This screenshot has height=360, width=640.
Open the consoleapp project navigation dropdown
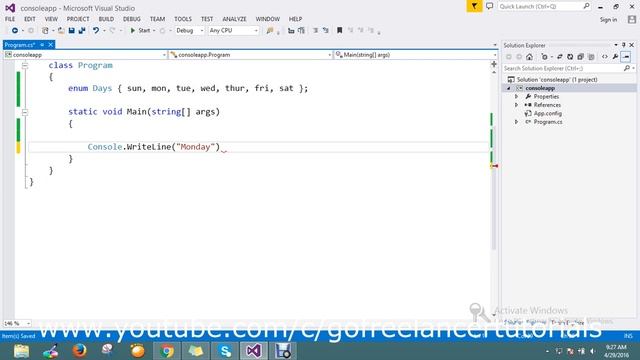[x=85, y=55]
